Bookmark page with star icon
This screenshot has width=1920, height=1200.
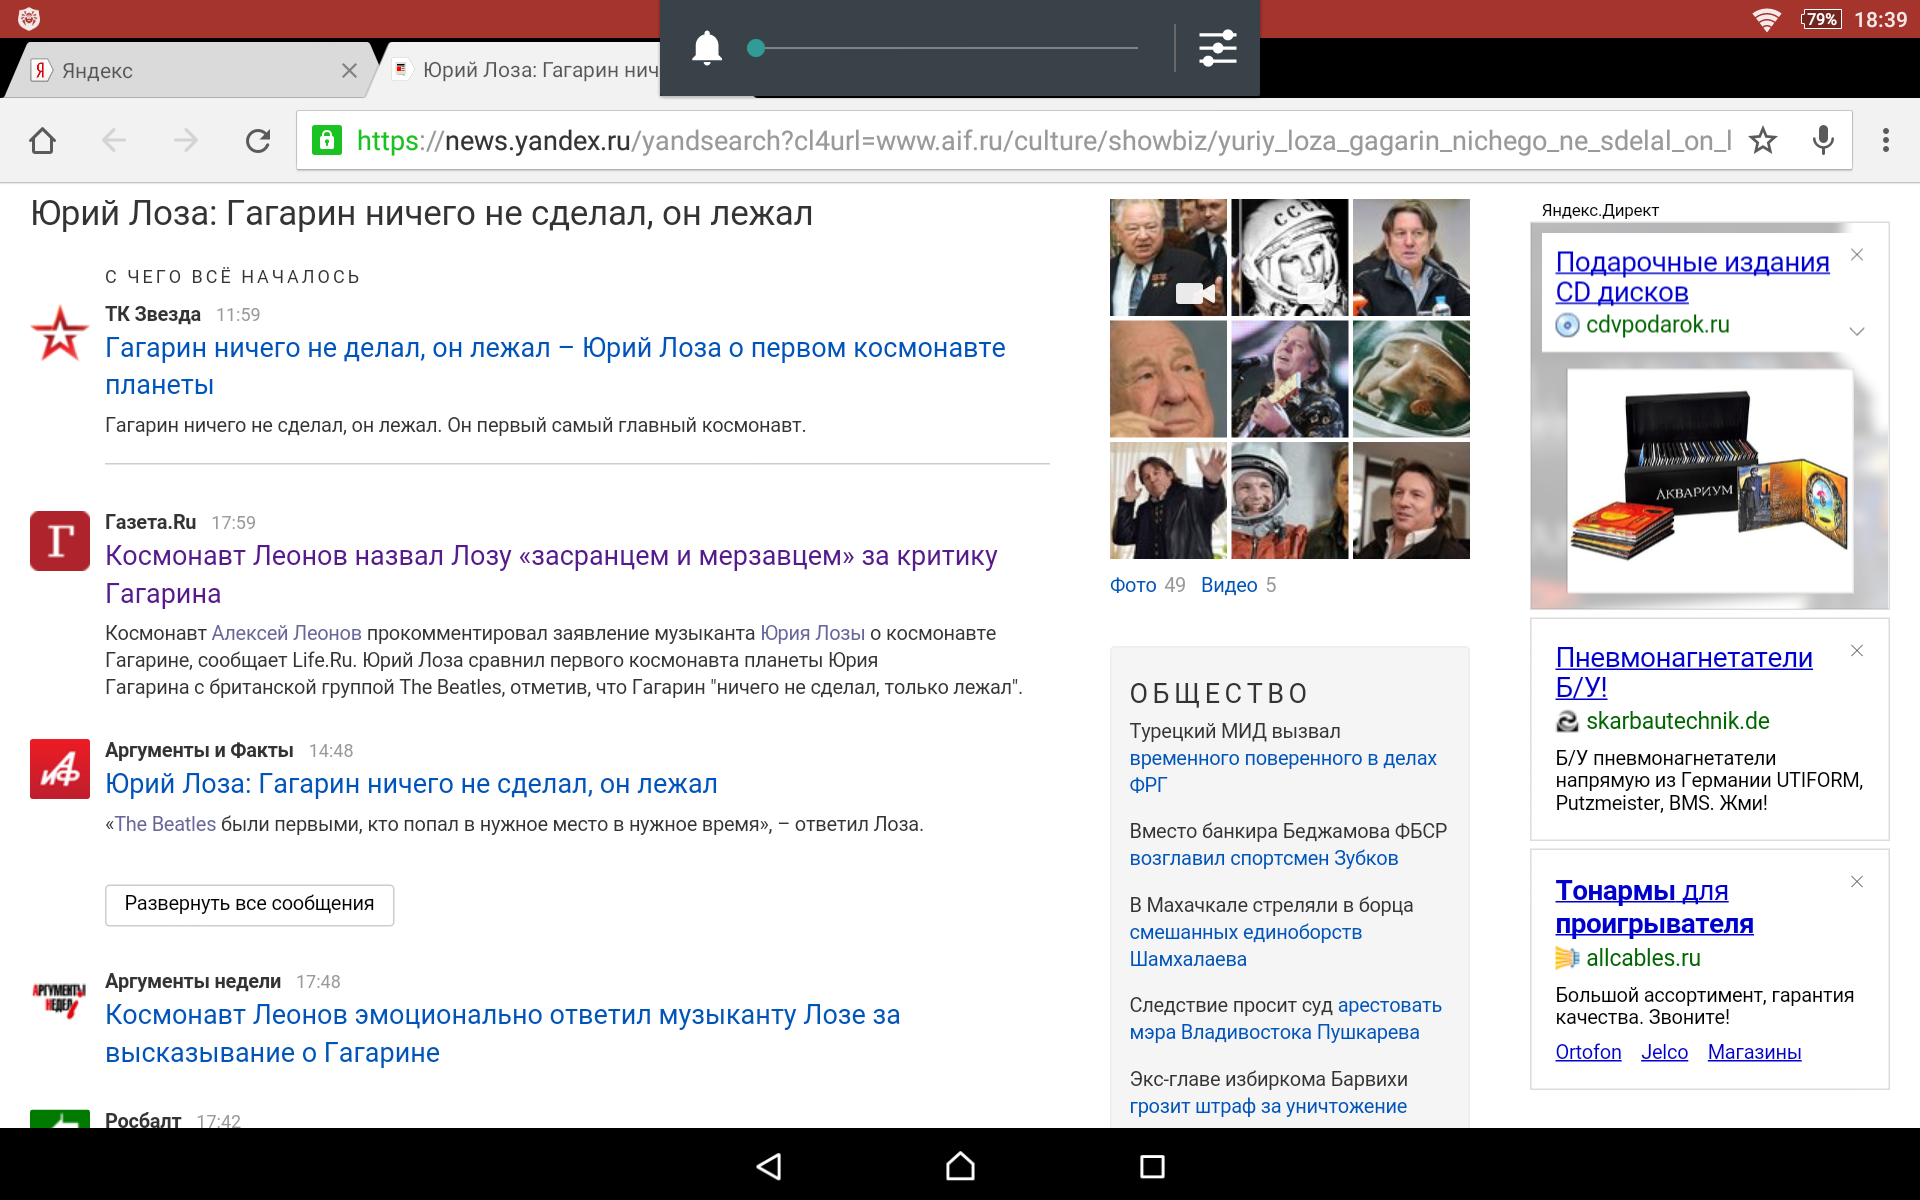(x=1763, y=141)
